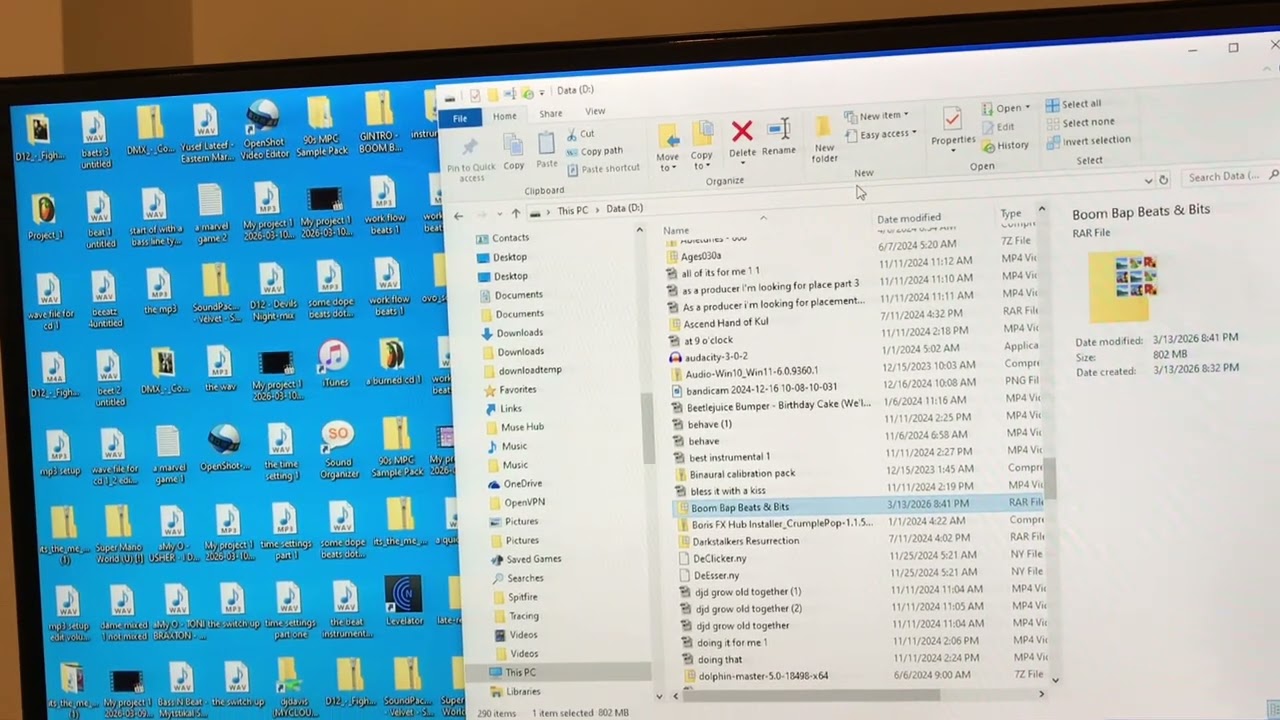Go up one folder level arrow
The image size is (1280, 720).
(x=515, y=213)
